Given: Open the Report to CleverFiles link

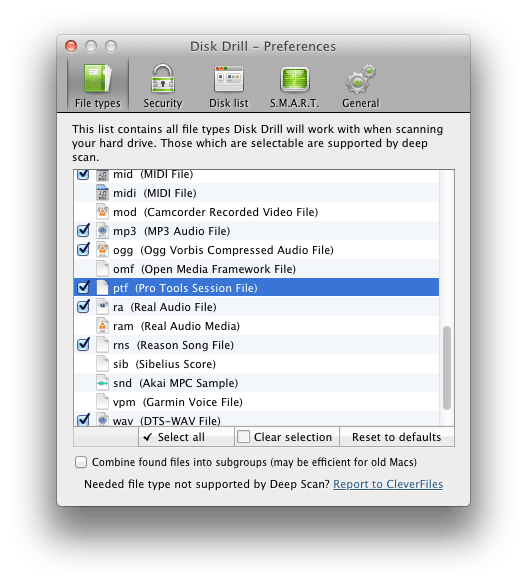Looking at the screenshot, I should click(x=388, y=484).
